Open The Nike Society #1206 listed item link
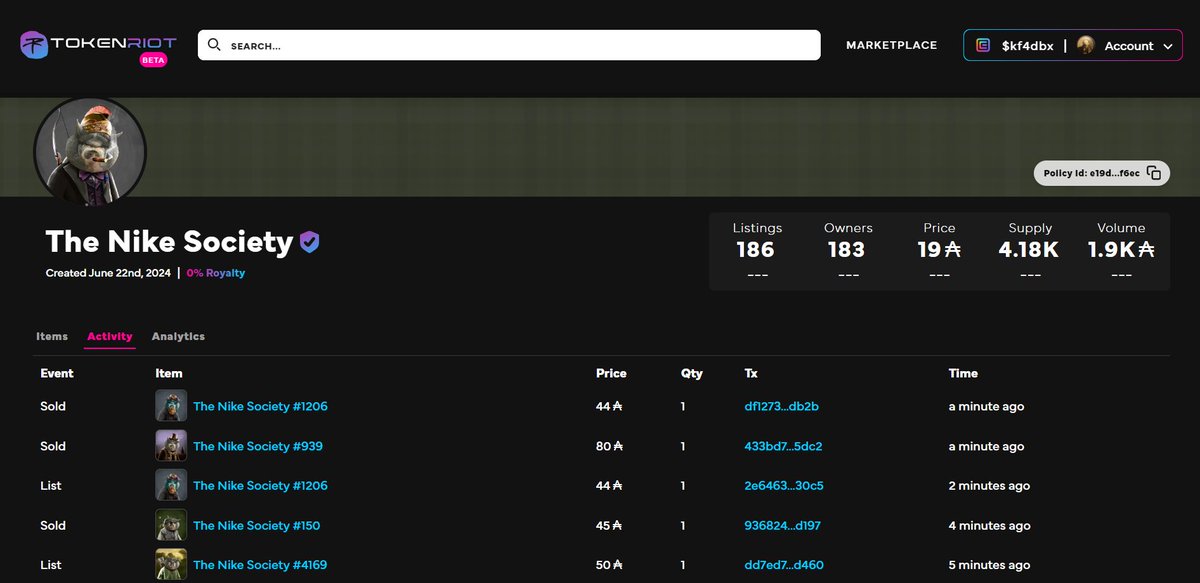Image resolution: width=1200 pixels, height=583 pixels. click(260, 486)
